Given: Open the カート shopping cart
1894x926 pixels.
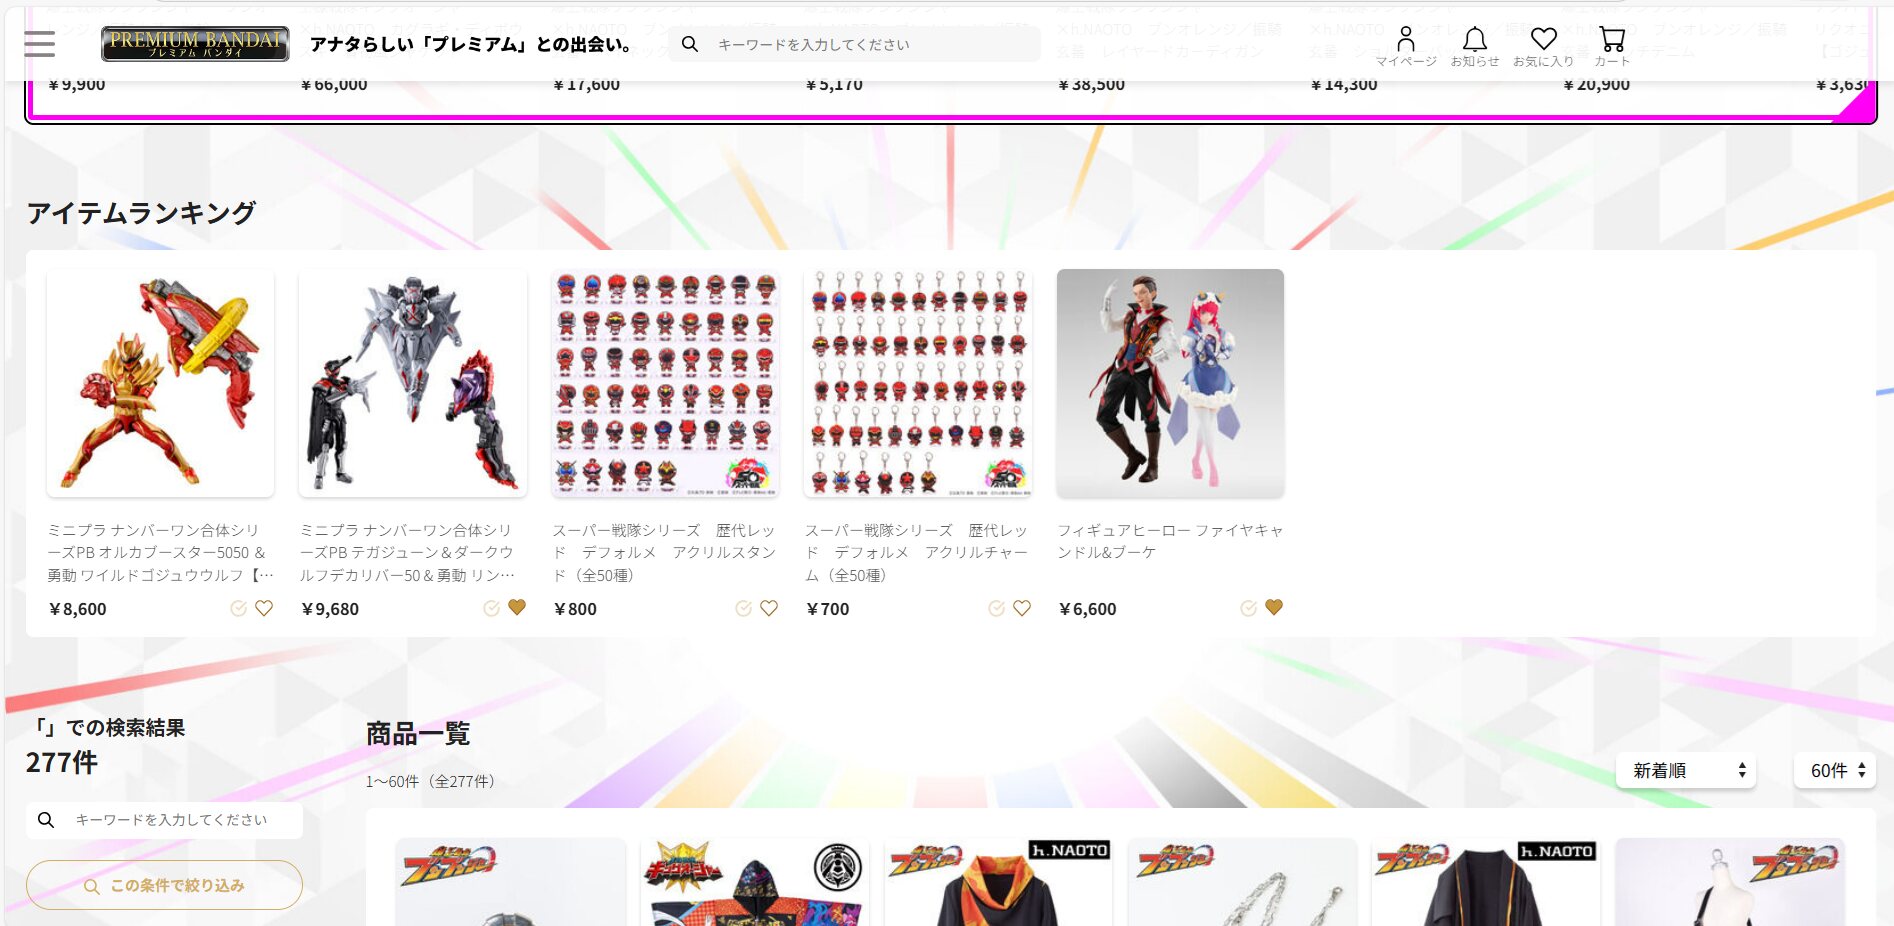Looking at the screenshot, I should [x=1612, y=47].
